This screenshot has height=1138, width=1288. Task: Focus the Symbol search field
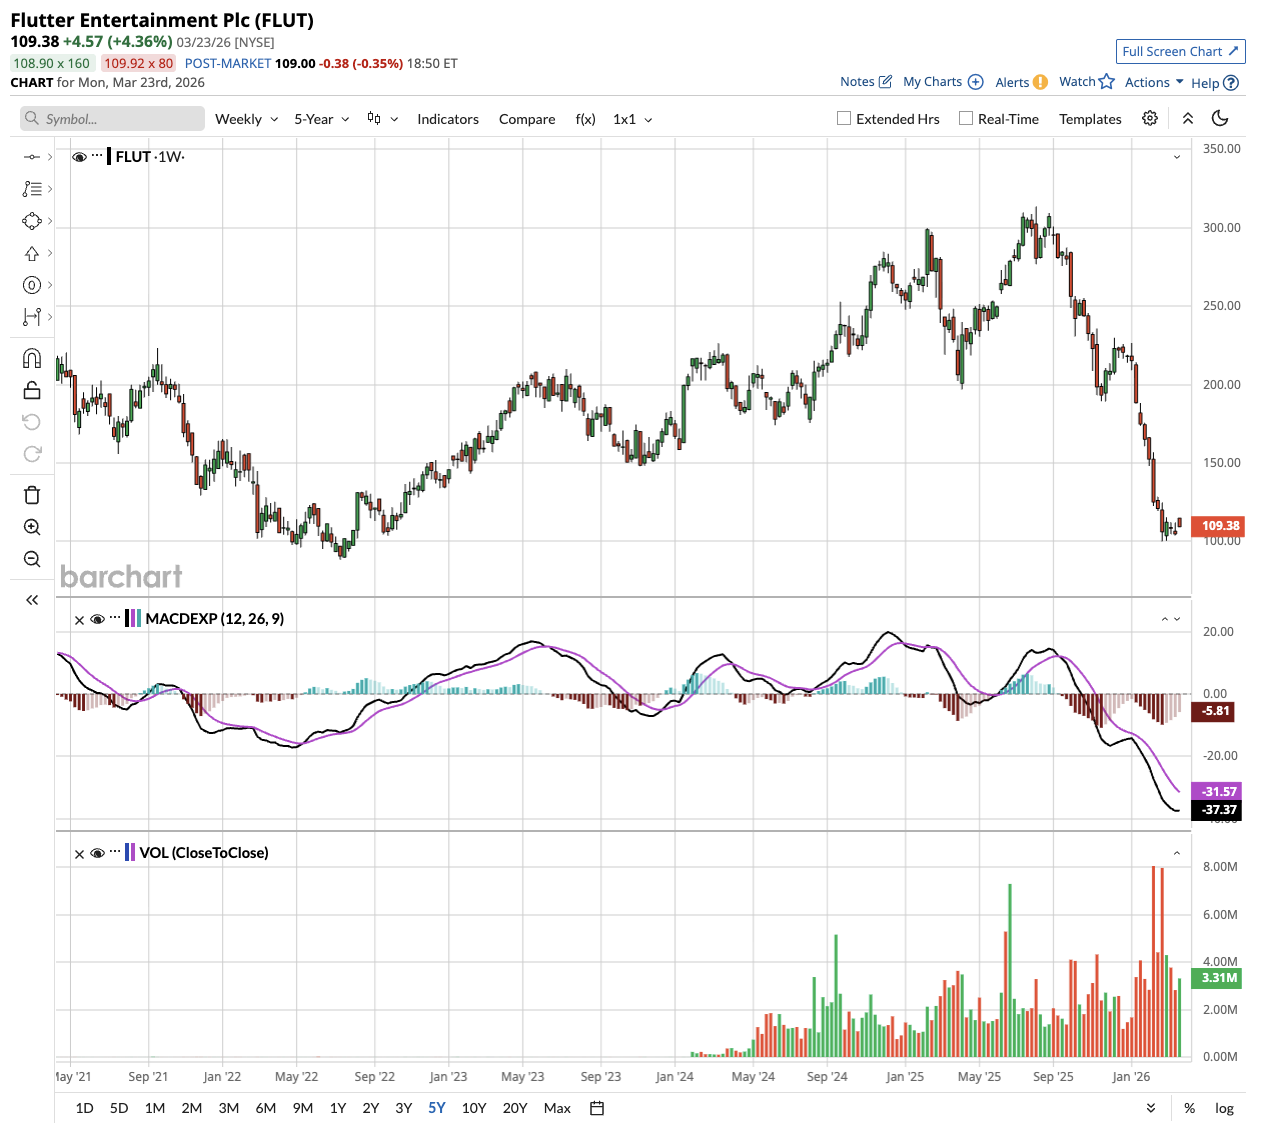point(112,119)
